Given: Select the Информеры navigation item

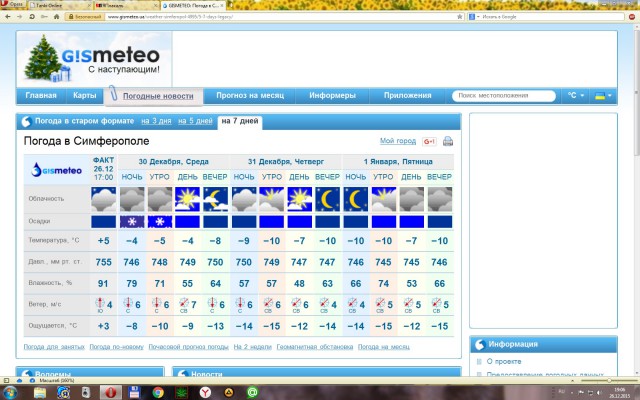Looking at the screenshot, I should [x=332, y=96].
